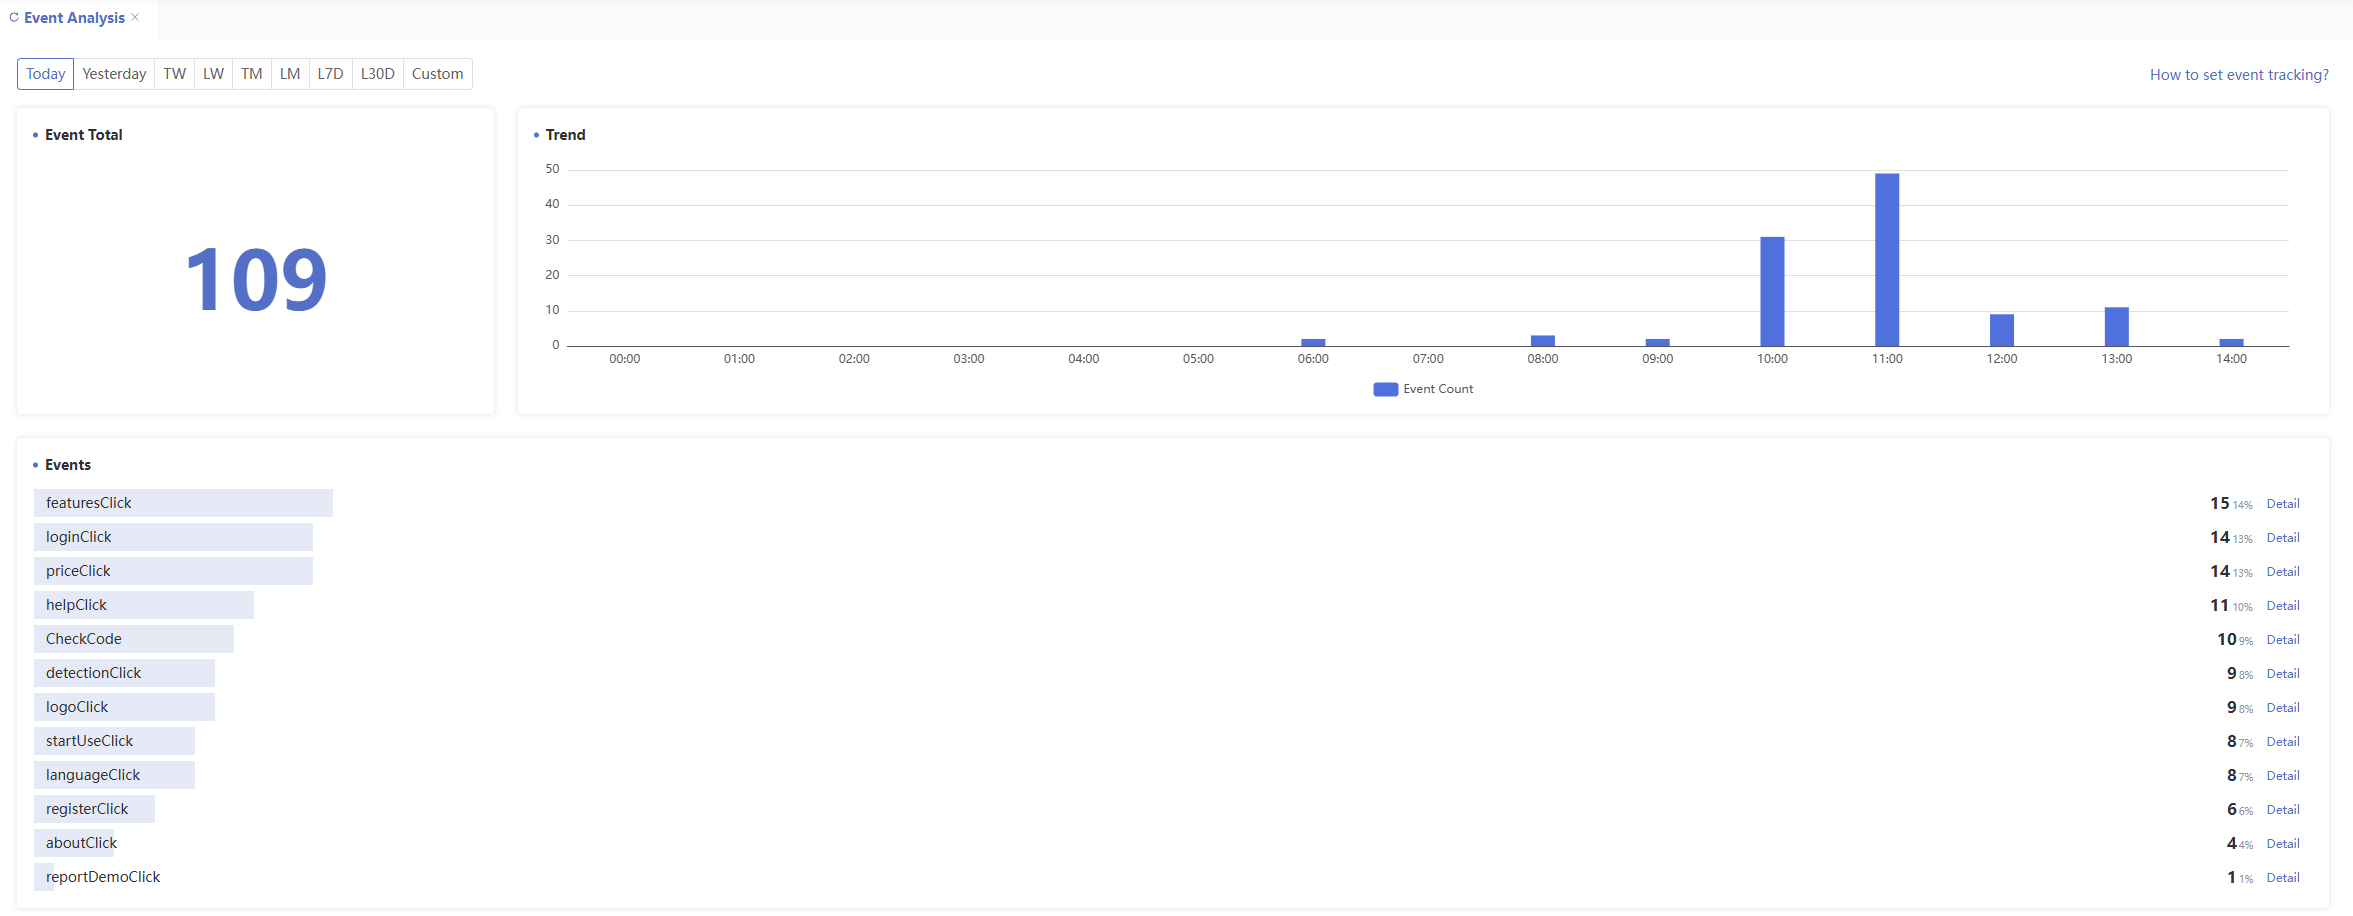Click the refresh icon on Event Analysis tab

[x=14, y=18]
